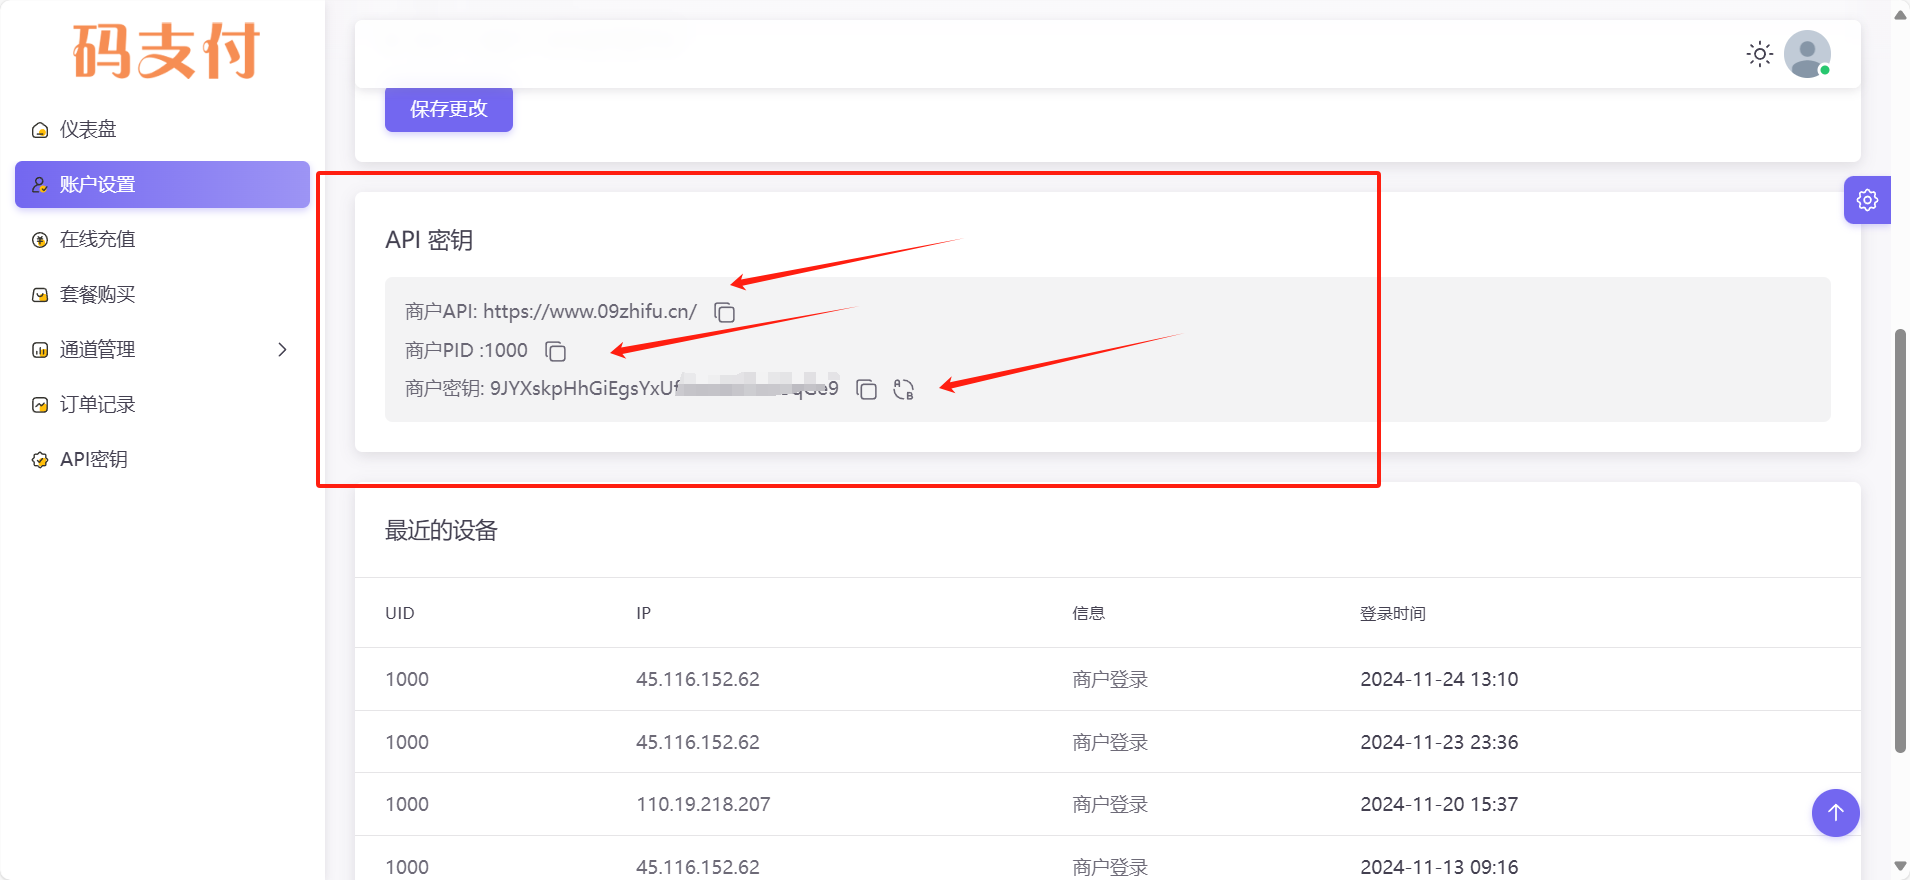Screen dimensions: 1910x880
Task: Click the 保存更改 button
Action: coord(448,109)
